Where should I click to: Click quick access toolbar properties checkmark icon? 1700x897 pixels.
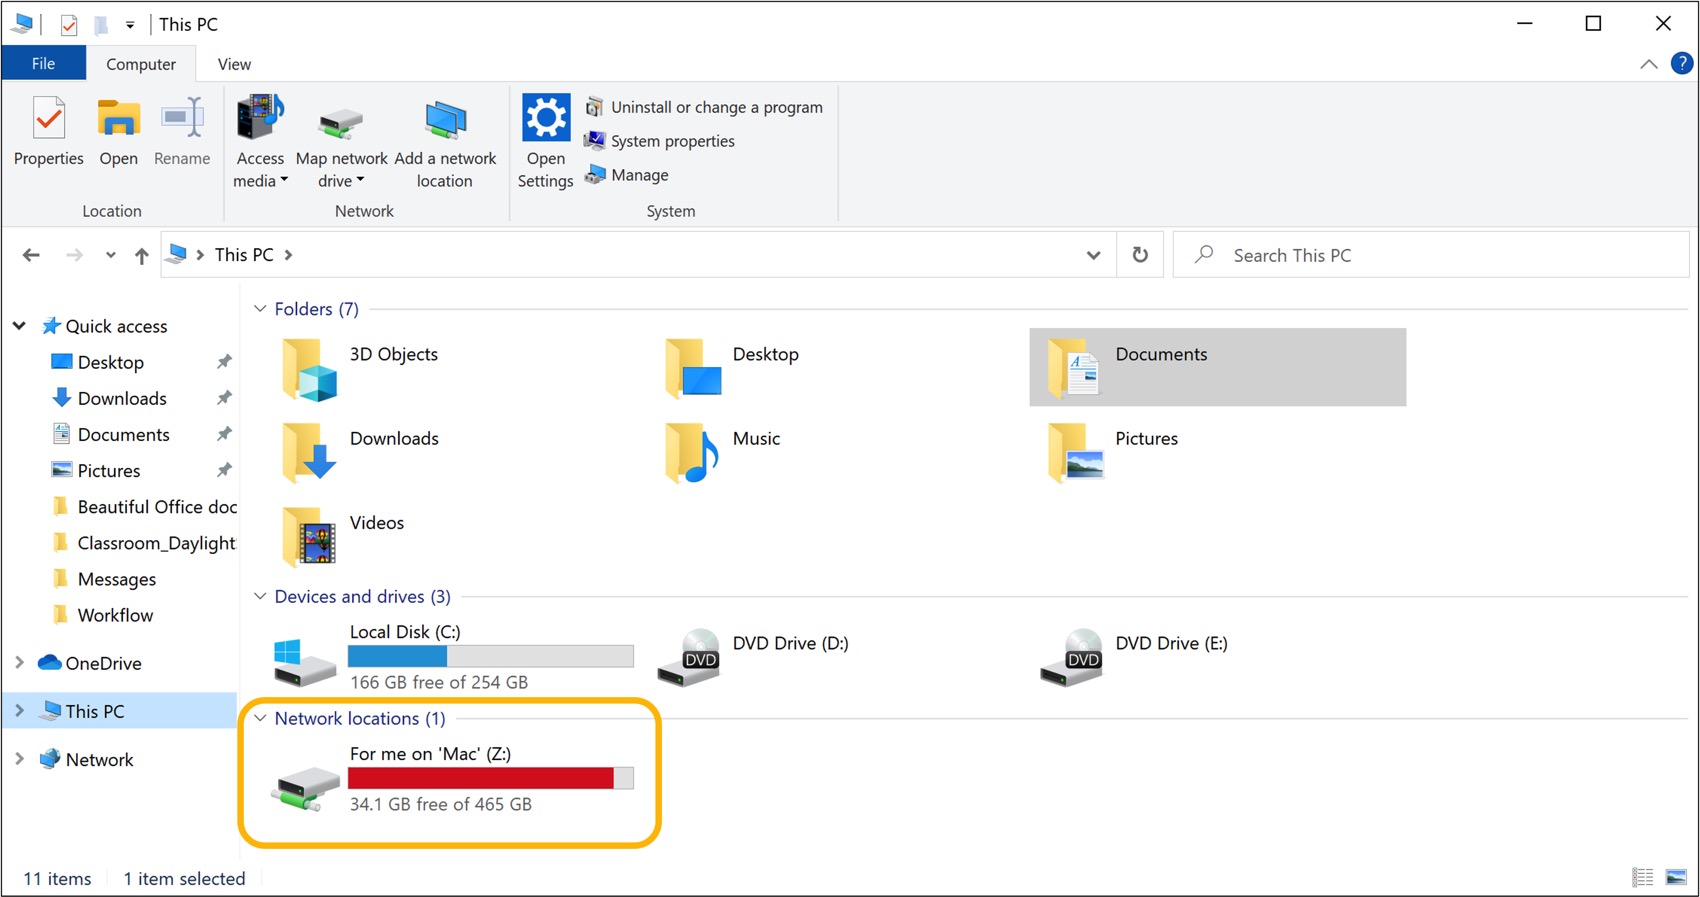click(x=69, y=24)
